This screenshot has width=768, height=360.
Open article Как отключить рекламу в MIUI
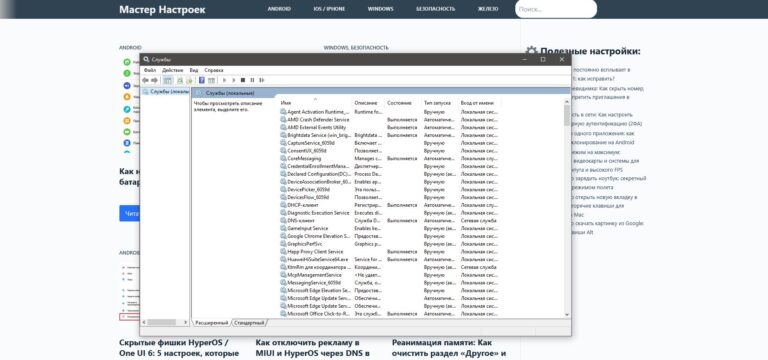point(312,348)
